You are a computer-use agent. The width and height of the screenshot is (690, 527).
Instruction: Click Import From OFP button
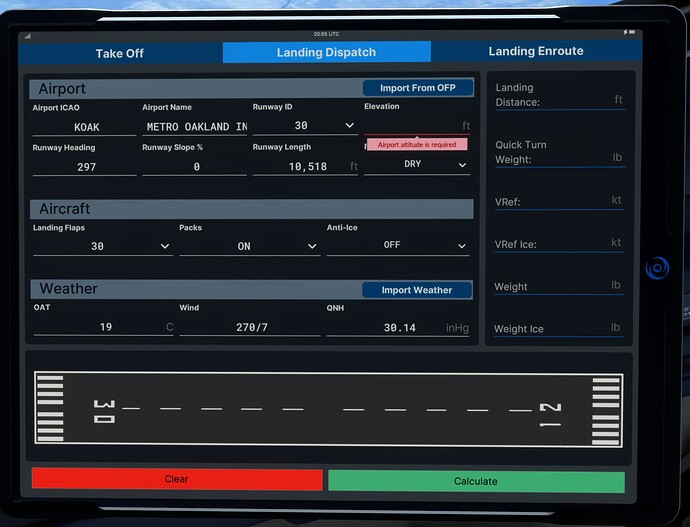417,88
